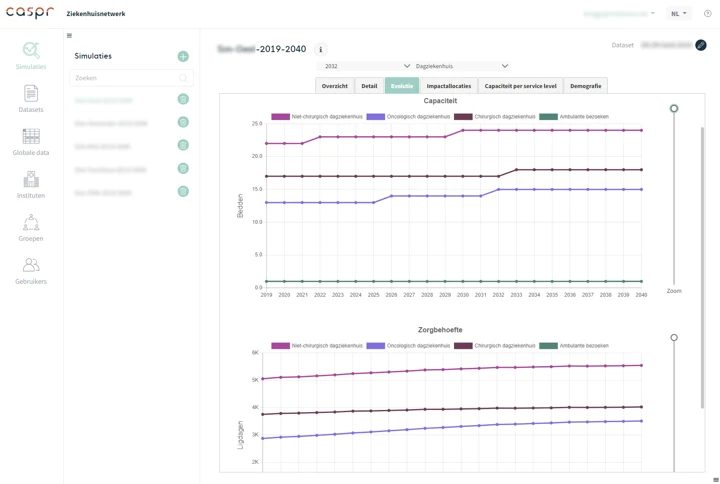Delete the first simulation in list

point(183,99)
